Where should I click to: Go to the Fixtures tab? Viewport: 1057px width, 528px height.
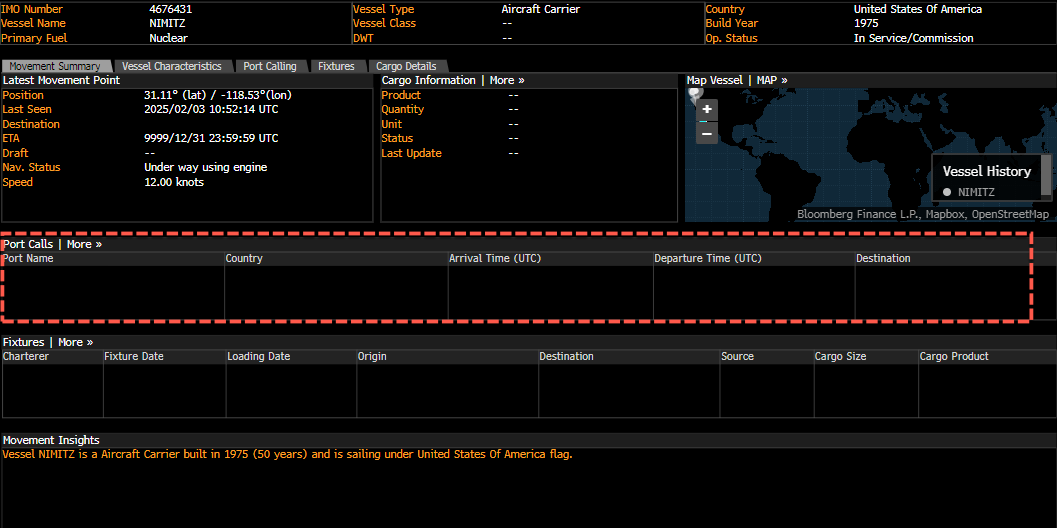(x=336, y=66)
